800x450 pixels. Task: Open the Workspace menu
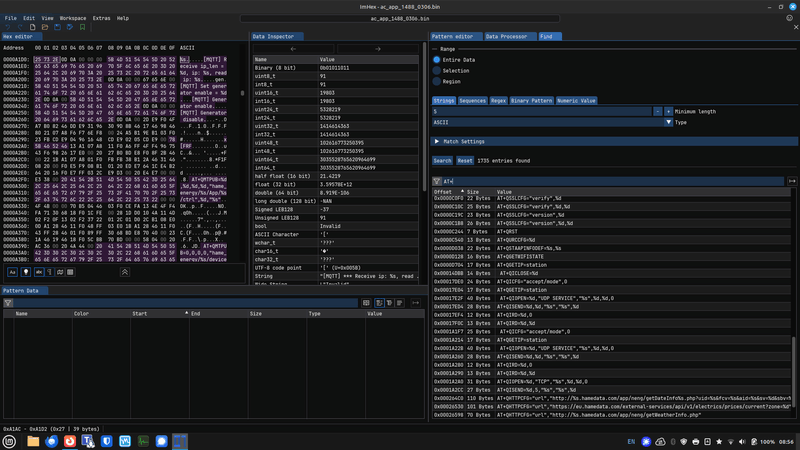72,18
